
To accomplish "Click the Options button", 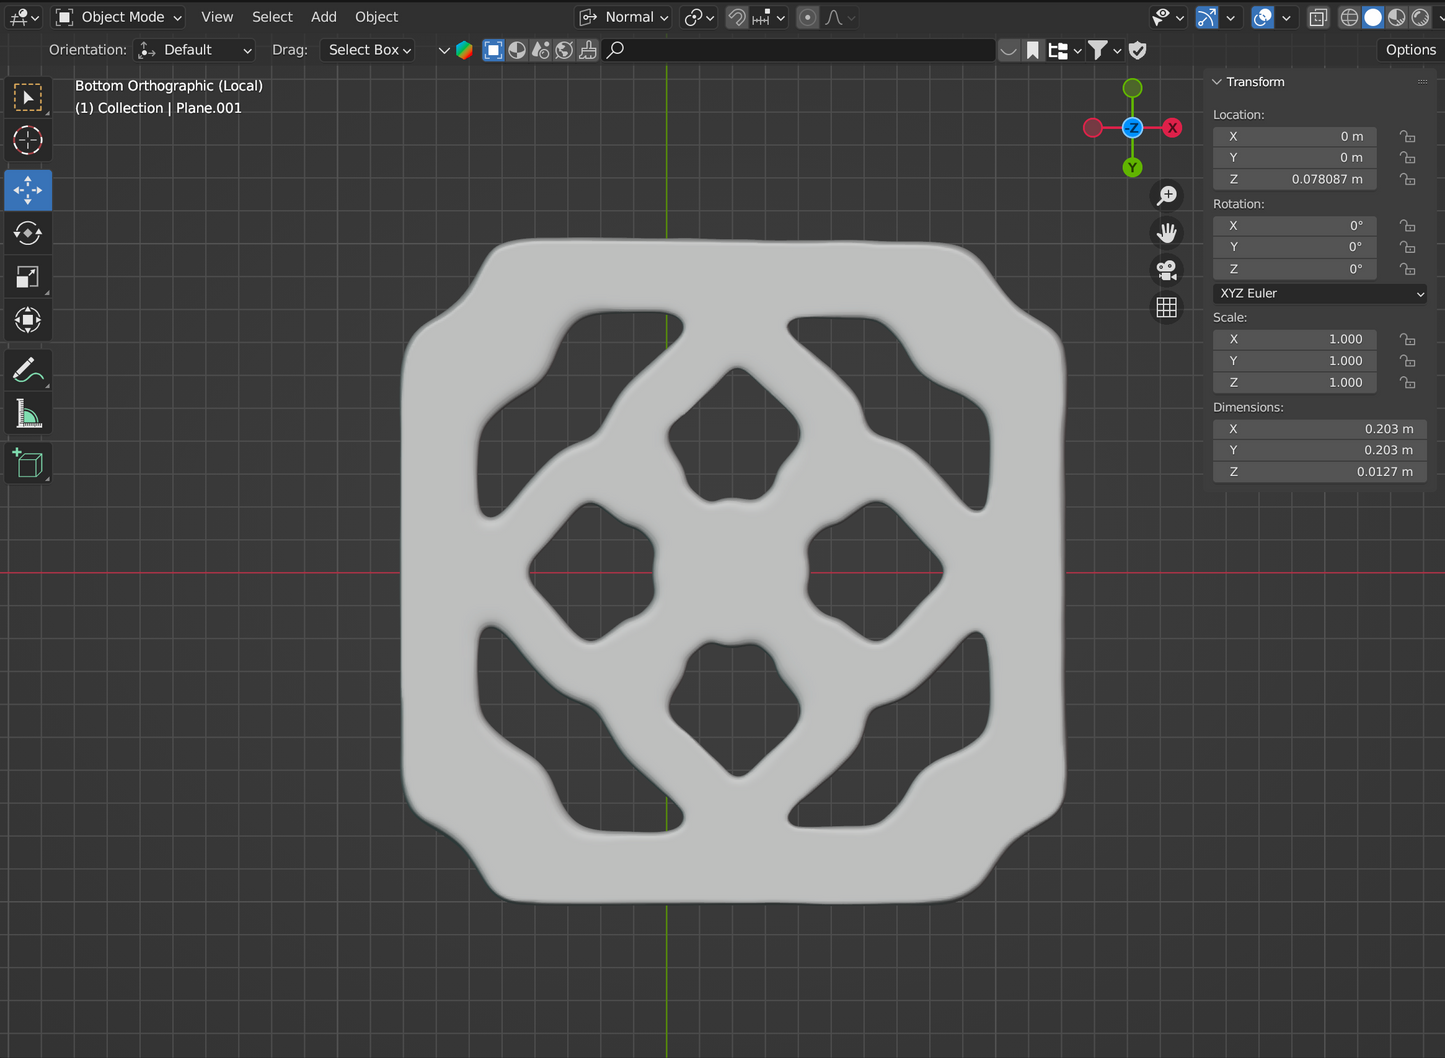I will tap(1410, 50).
